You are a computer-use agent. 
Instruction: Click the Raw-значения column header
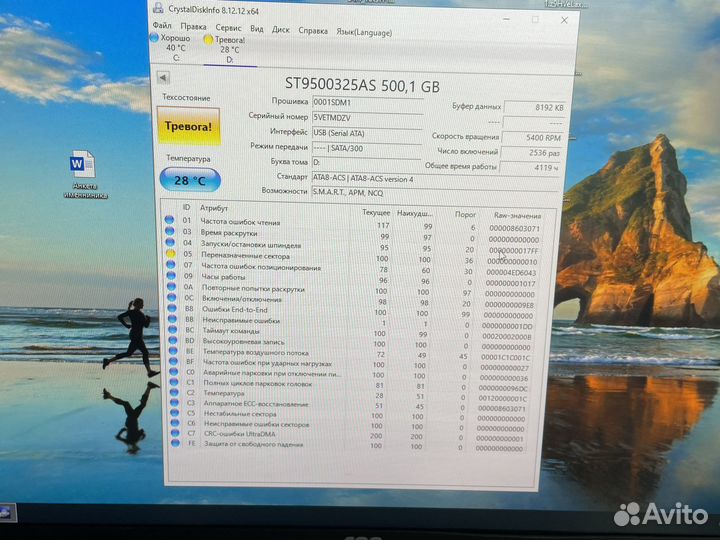[x=516, y=215]
